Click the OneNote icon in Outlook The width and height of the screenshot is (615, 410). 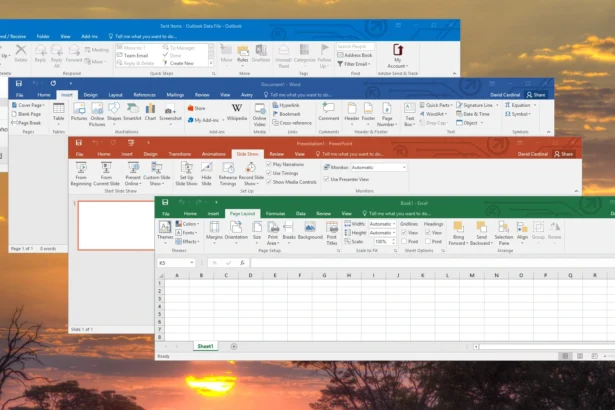tap(260, 54)
